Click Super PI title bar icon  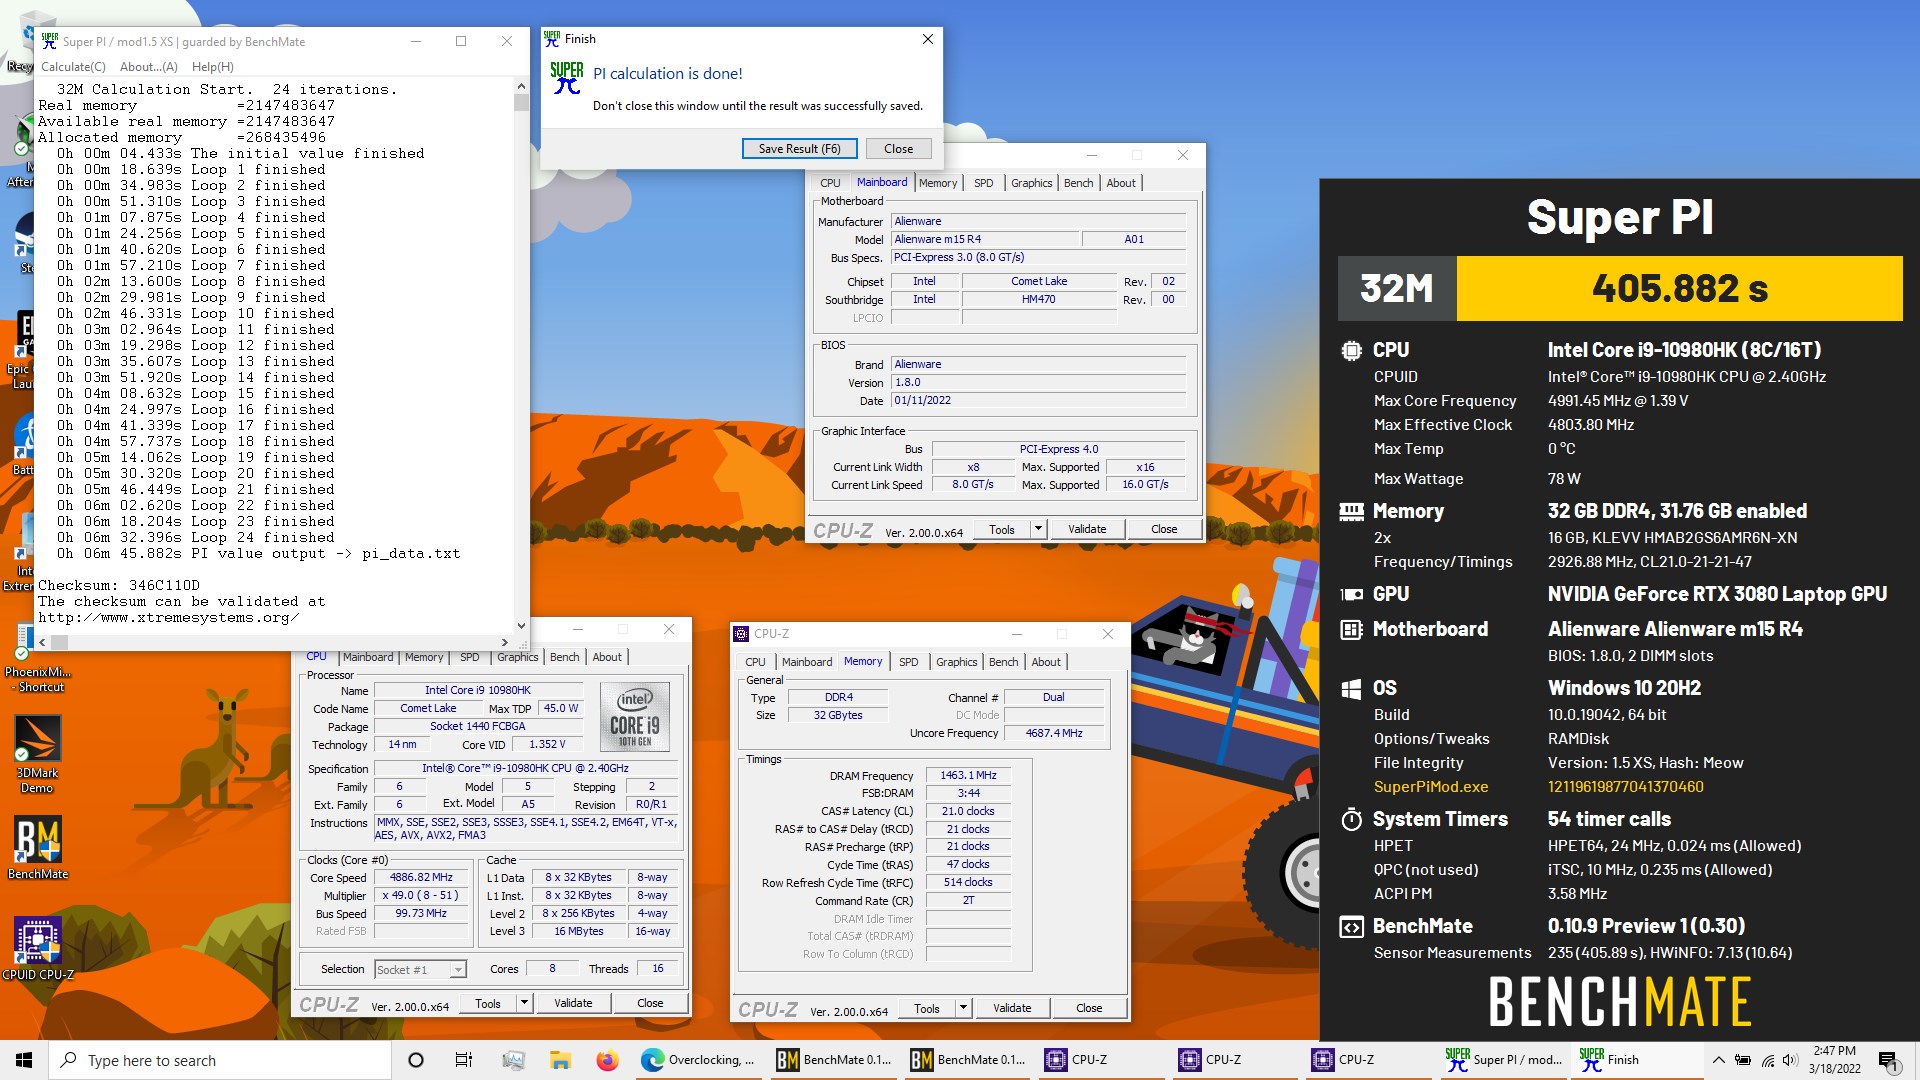[50, 41]
